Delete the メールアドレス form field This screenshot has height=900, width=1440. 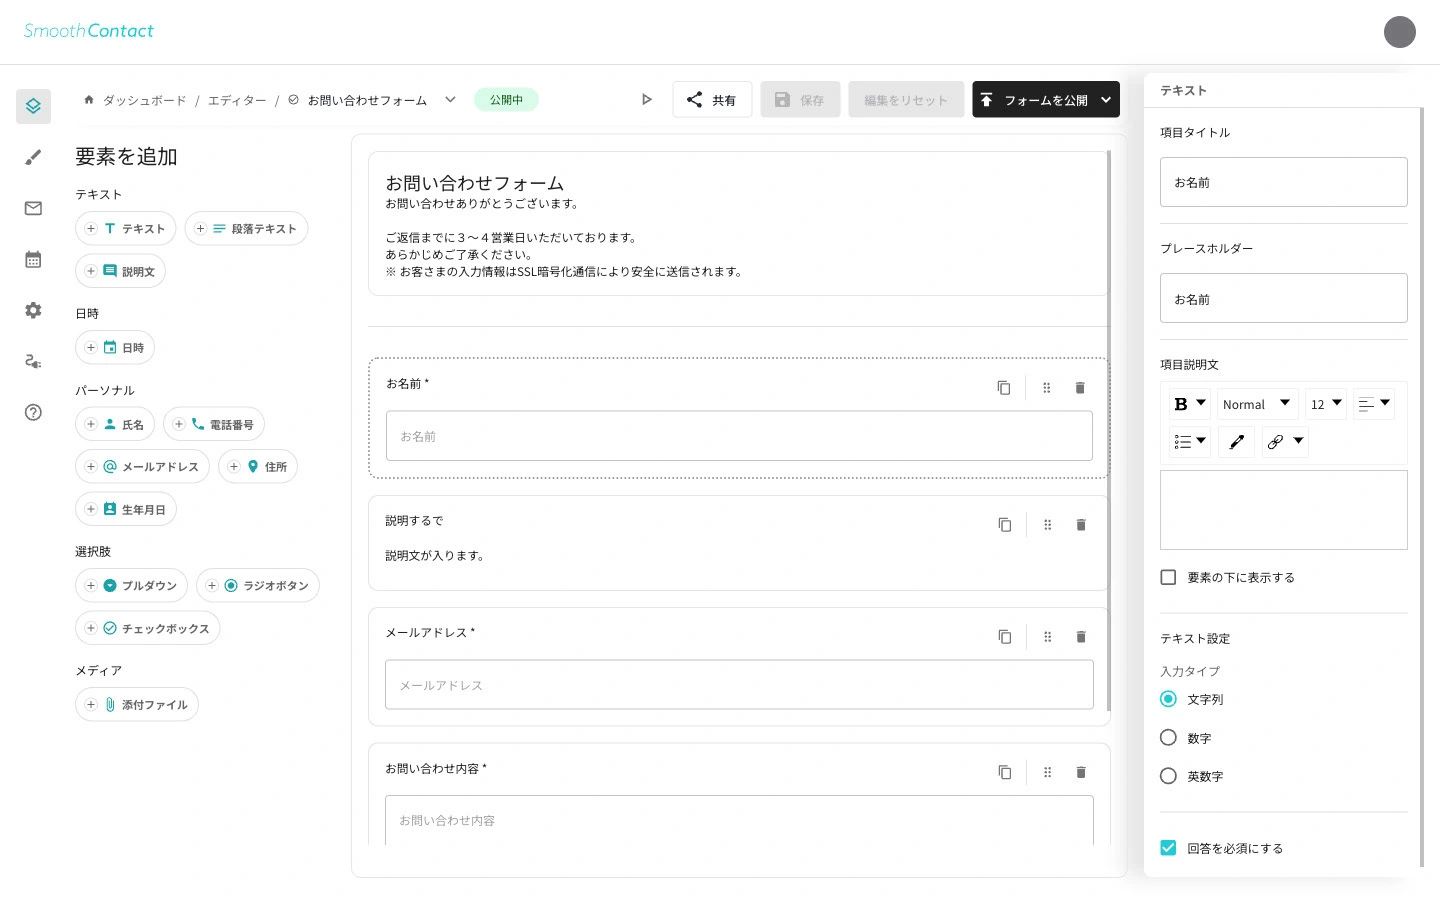tap(1081, 637)
